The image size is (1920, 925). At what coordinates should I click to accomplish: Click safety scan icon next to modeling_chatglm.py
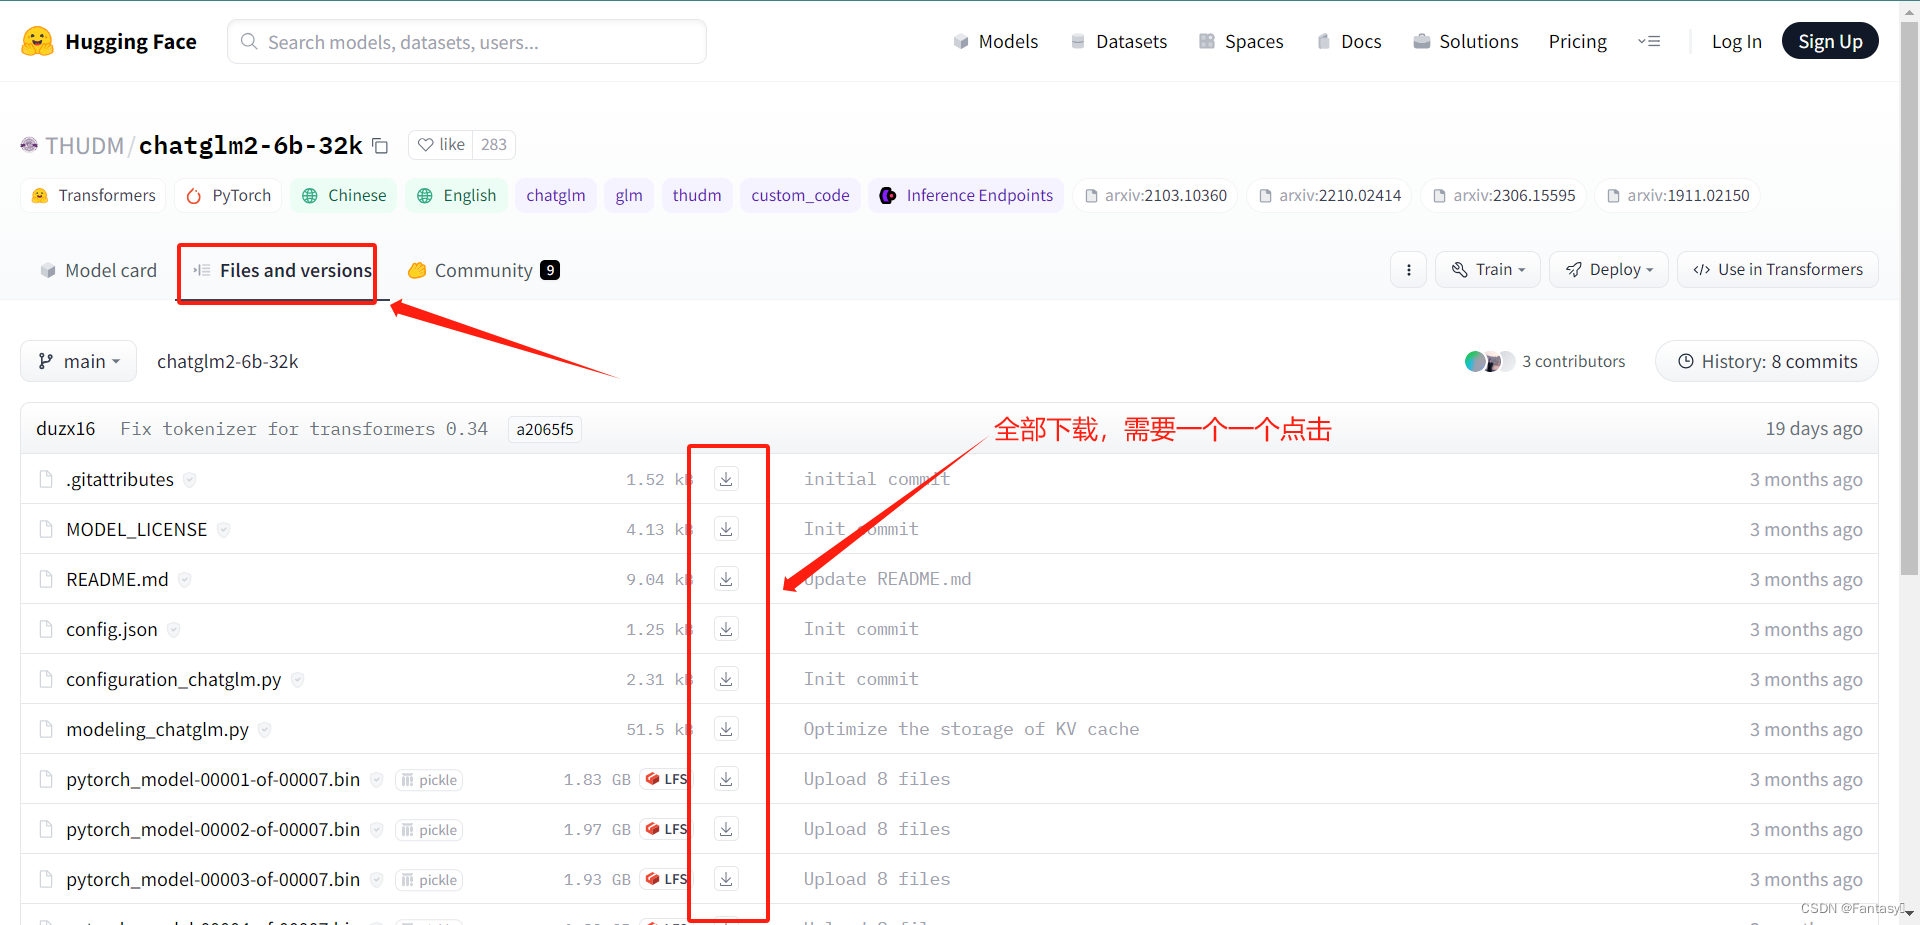click(265, 730)
